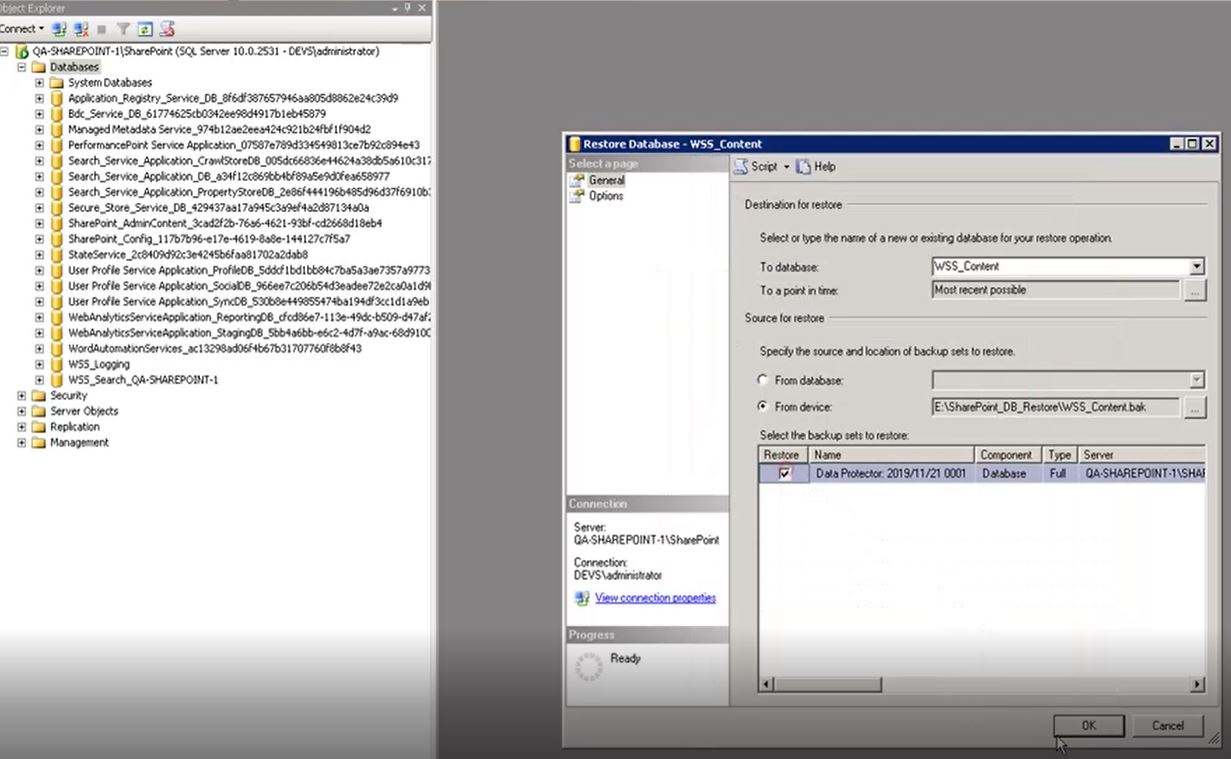Open Help in Restore Database dialog

pyautogui.click(x=815, y=167)
